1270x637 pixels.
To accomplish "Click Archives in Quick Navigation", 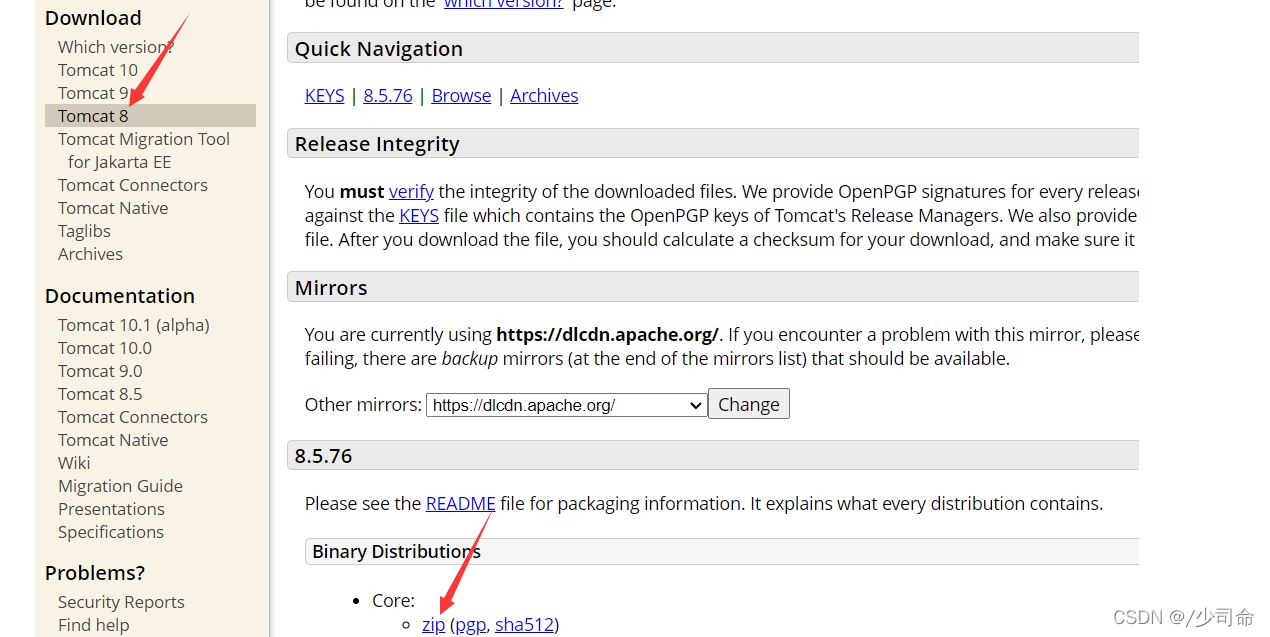I will click(x=544, y=95).
